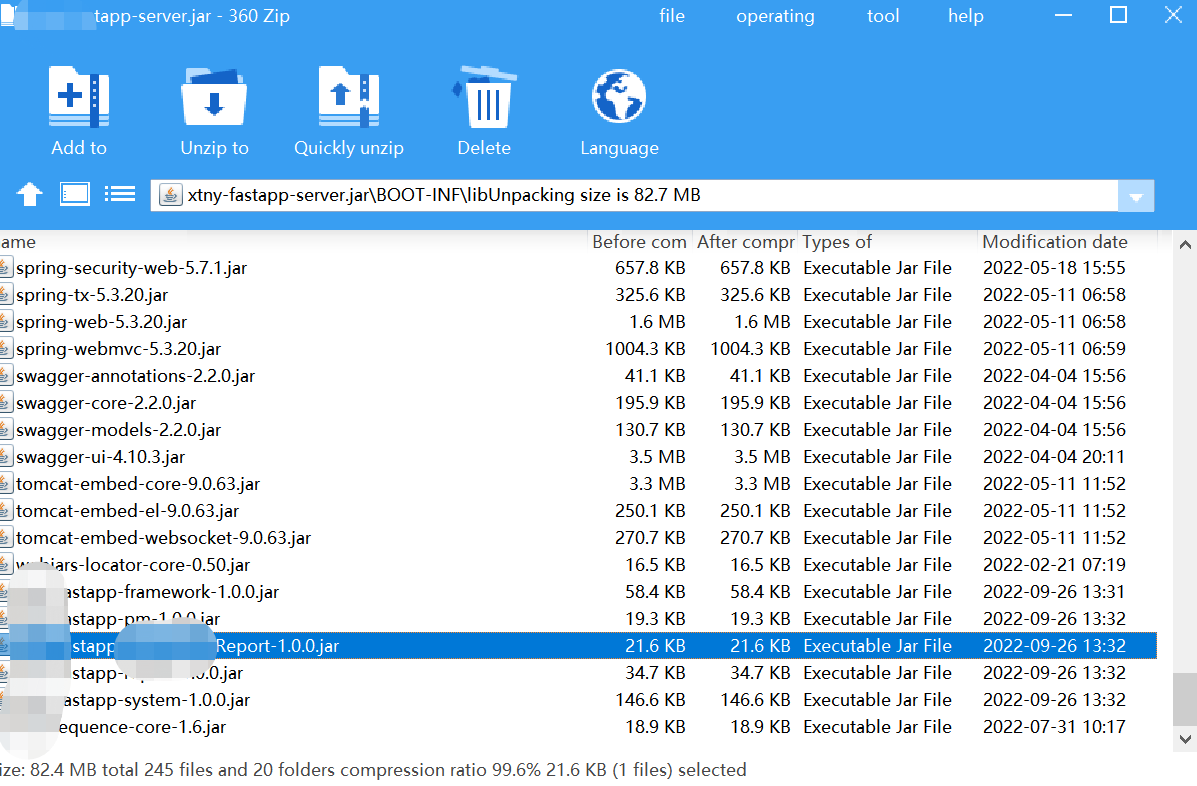Viewport: 1197px width, 786px height.
Task: Switch to large icon view mode
Action: click(75, 194)
